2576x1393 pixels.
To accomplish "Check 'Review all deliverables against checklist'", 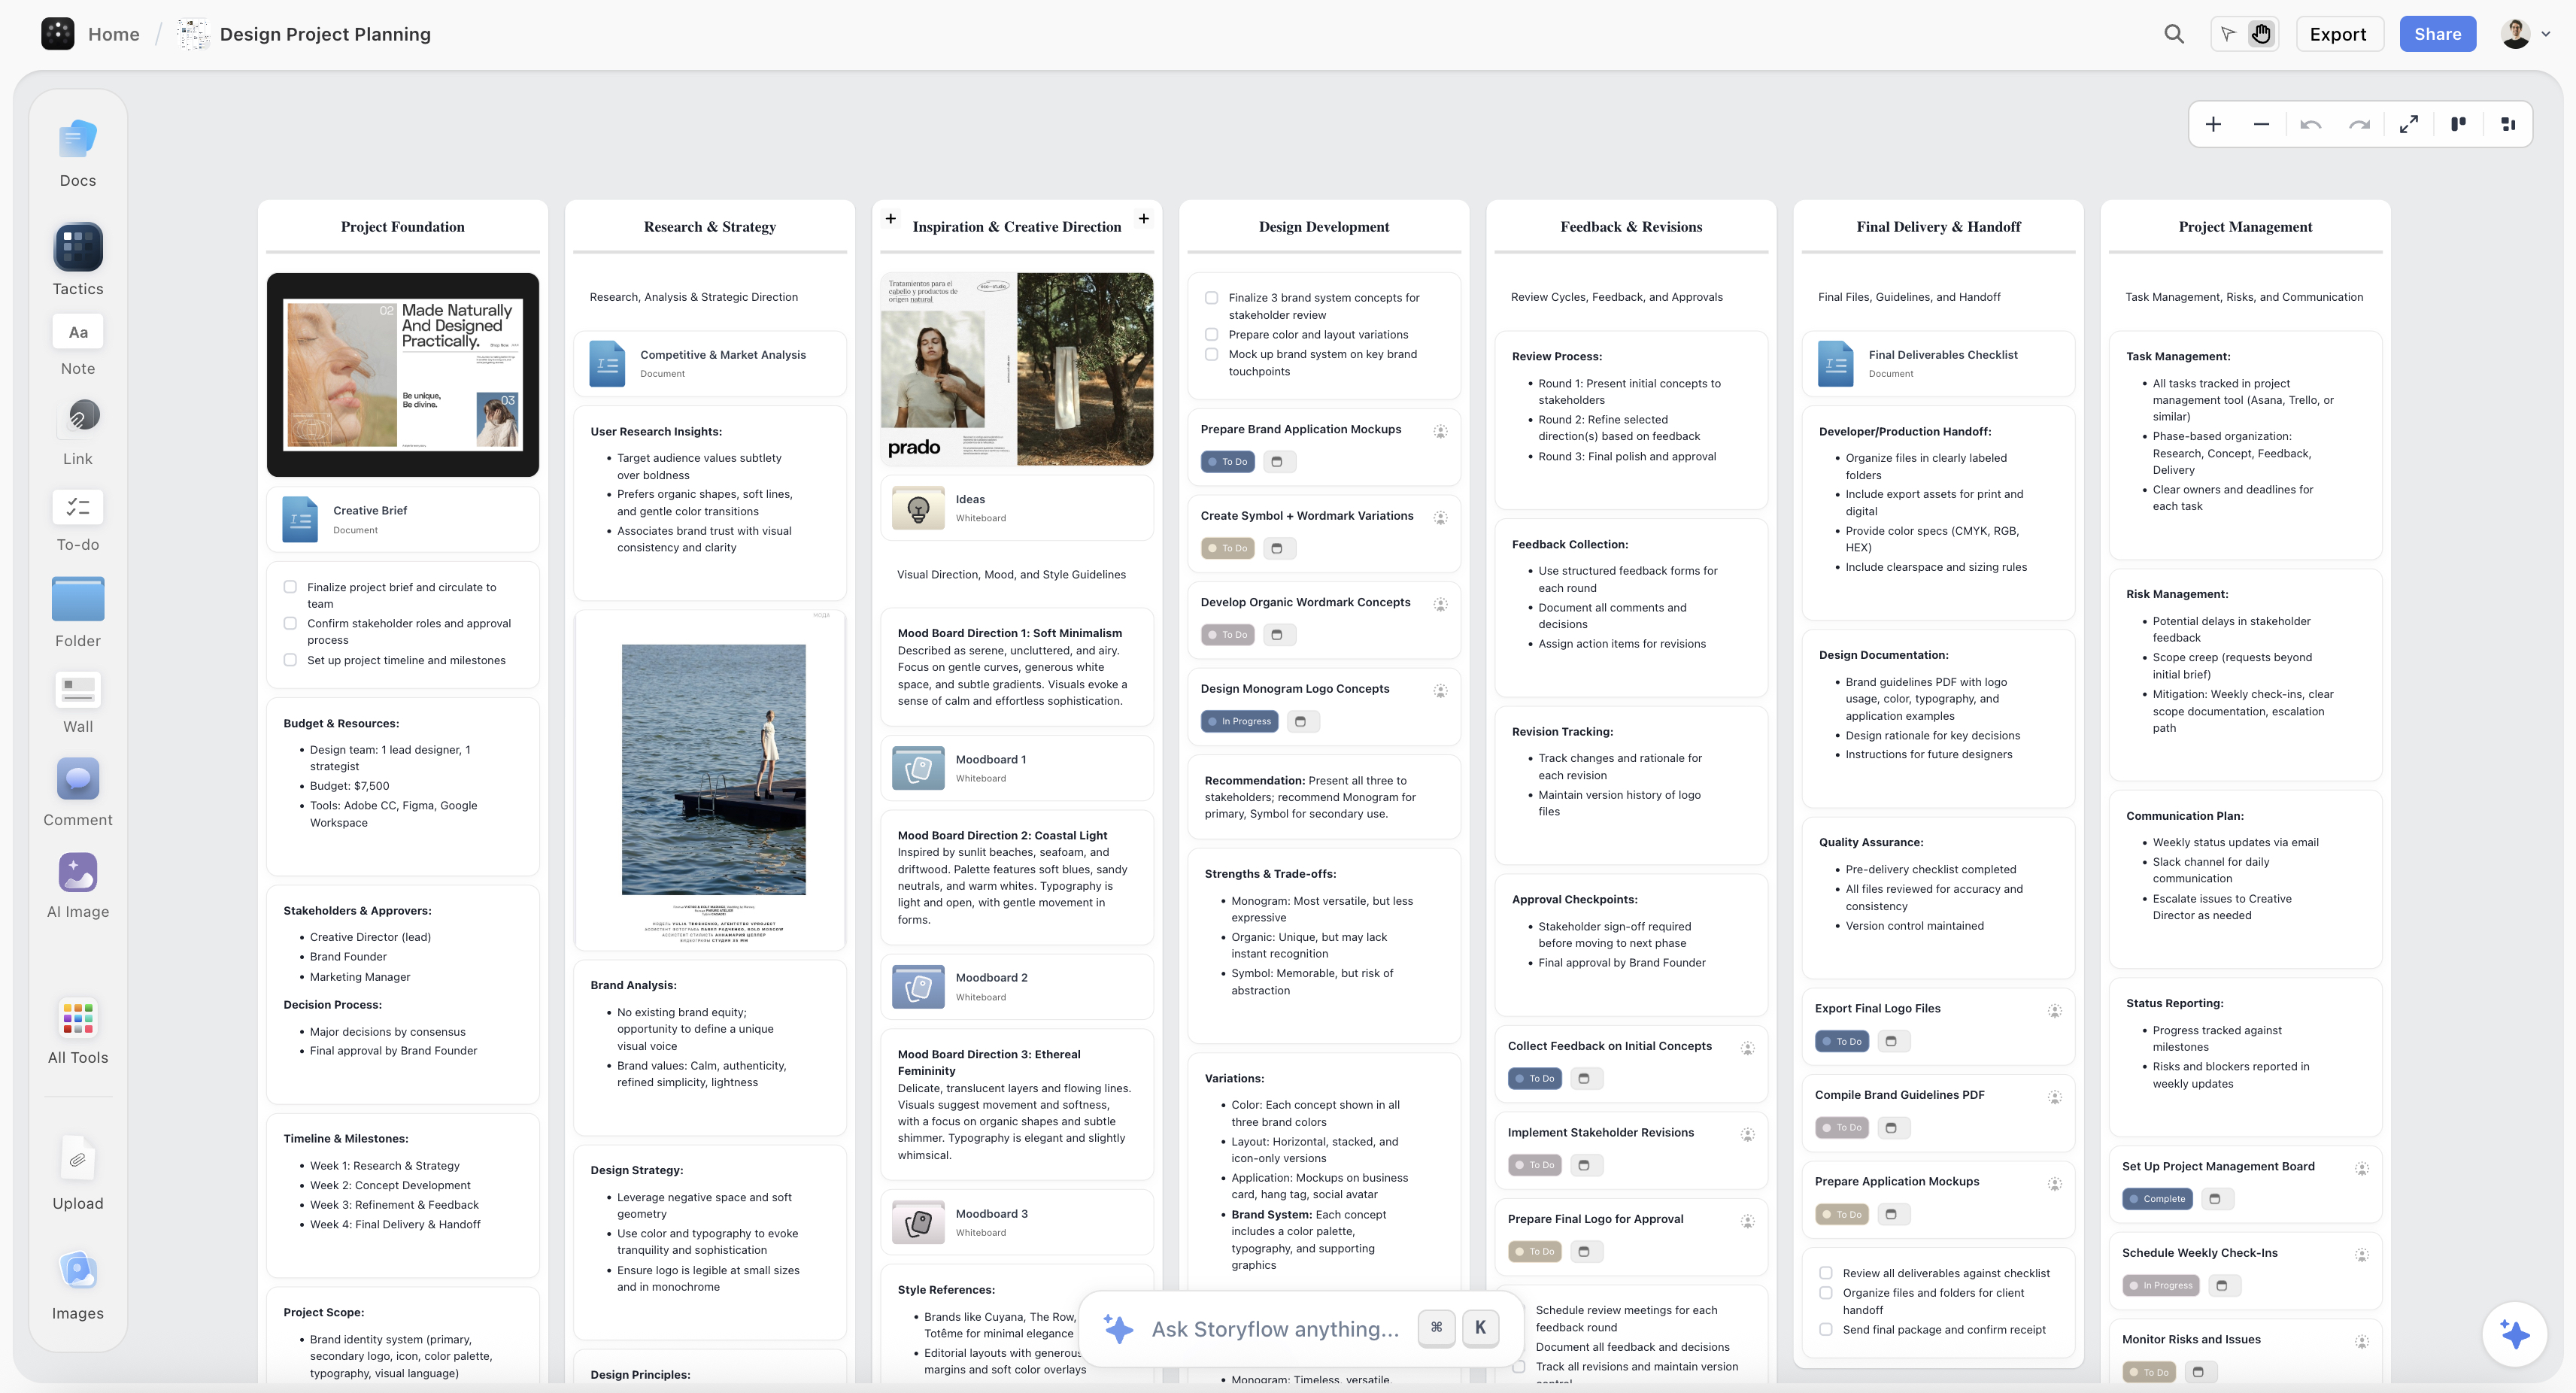I will coord(1827,1273).
